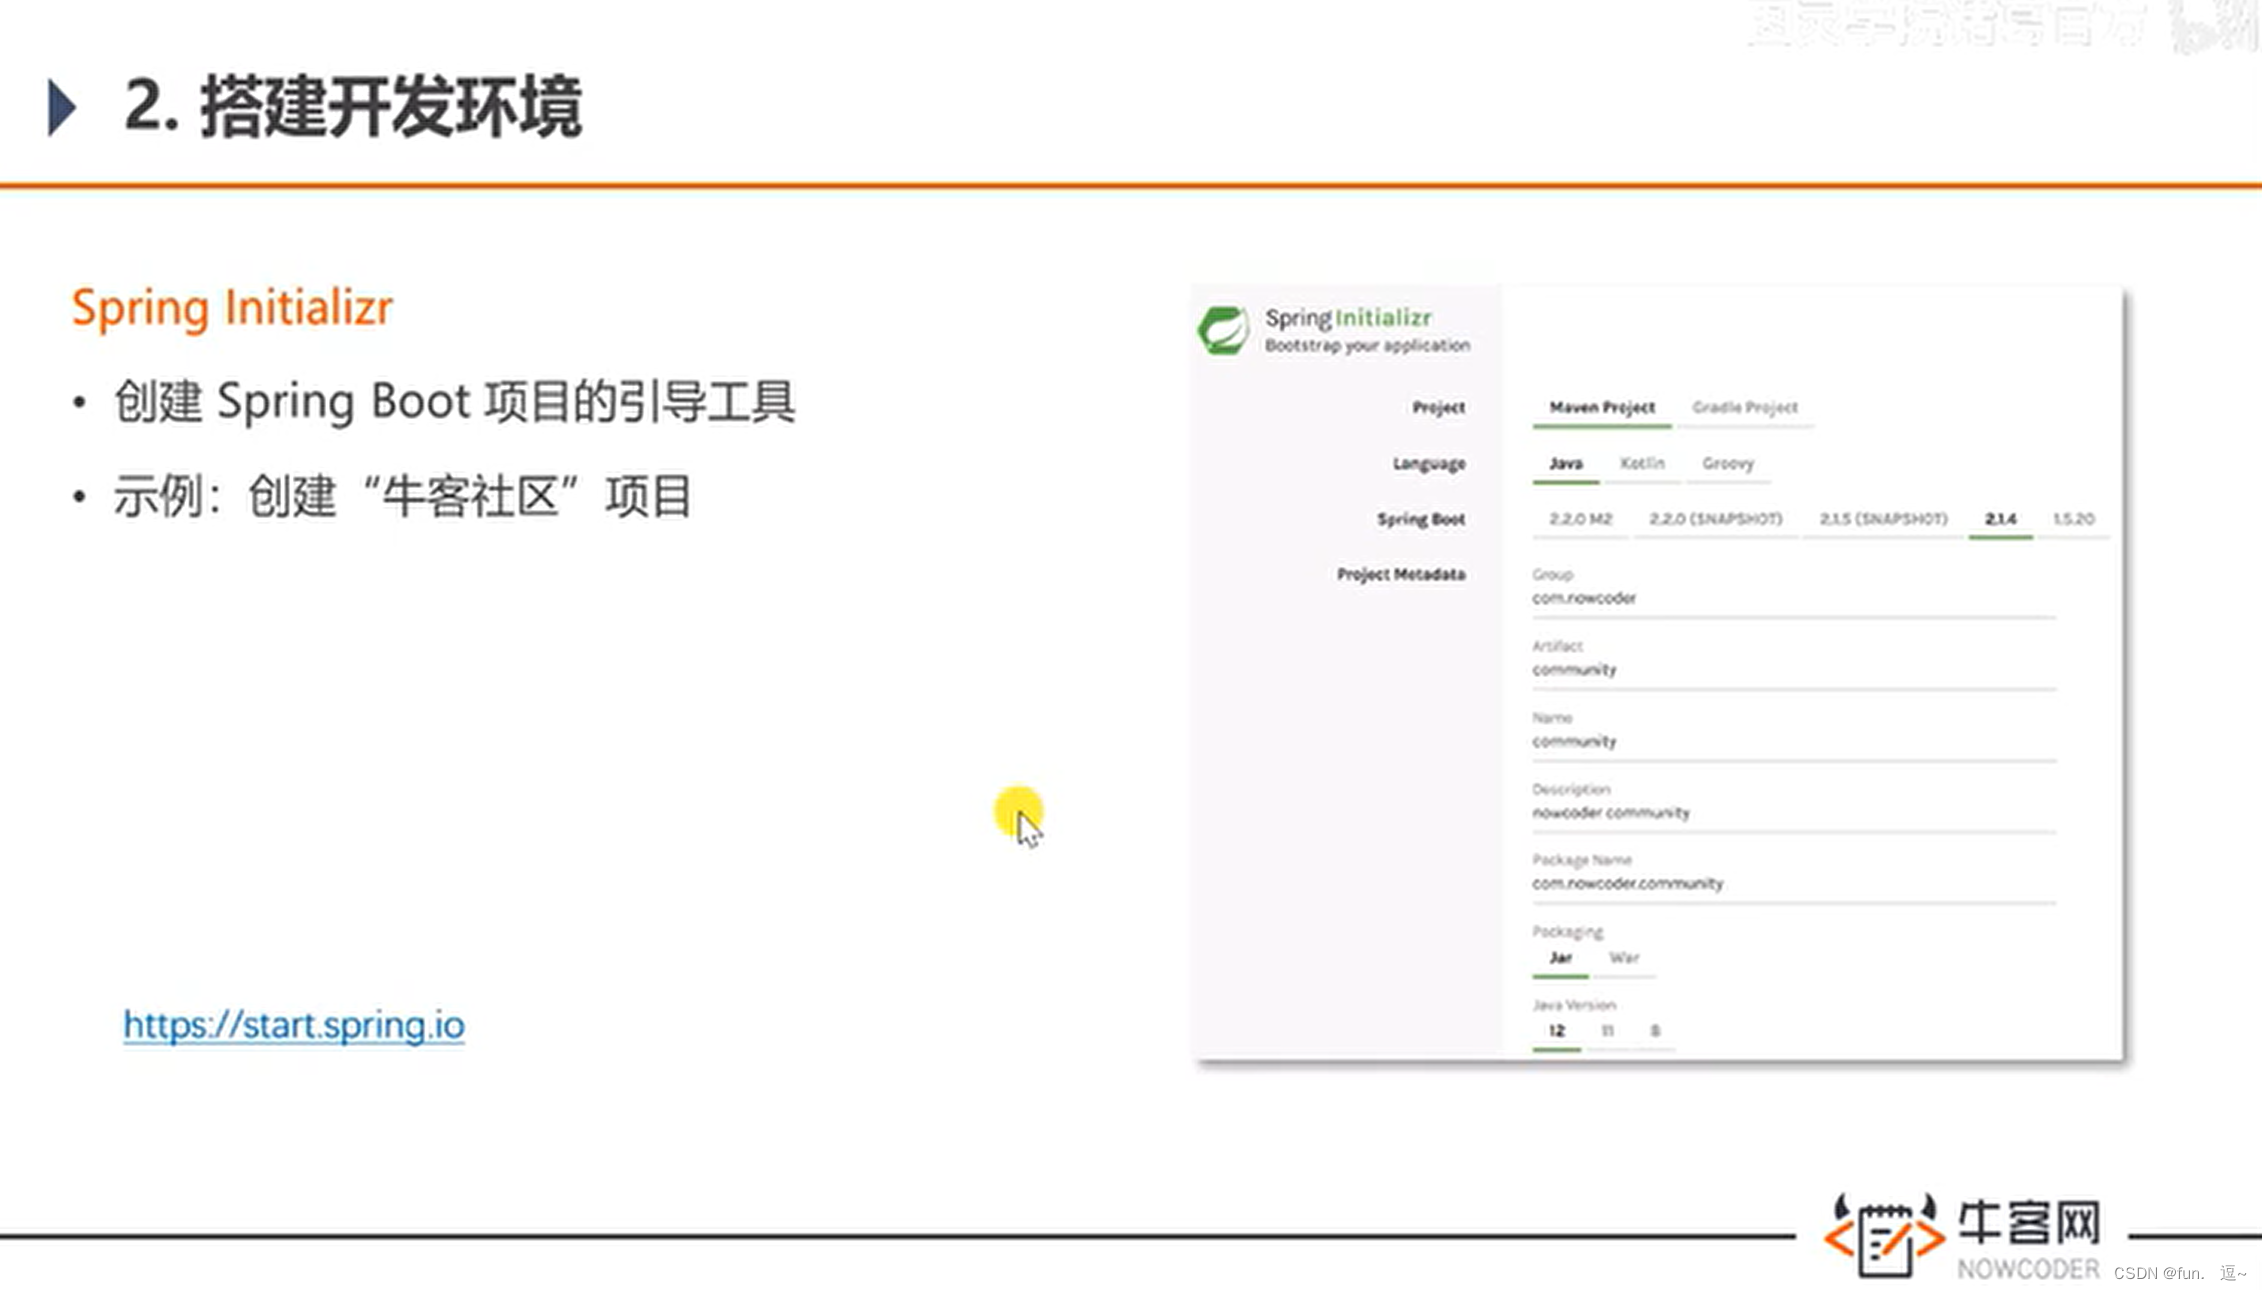Open the https://start.spring.io link

293,1025
